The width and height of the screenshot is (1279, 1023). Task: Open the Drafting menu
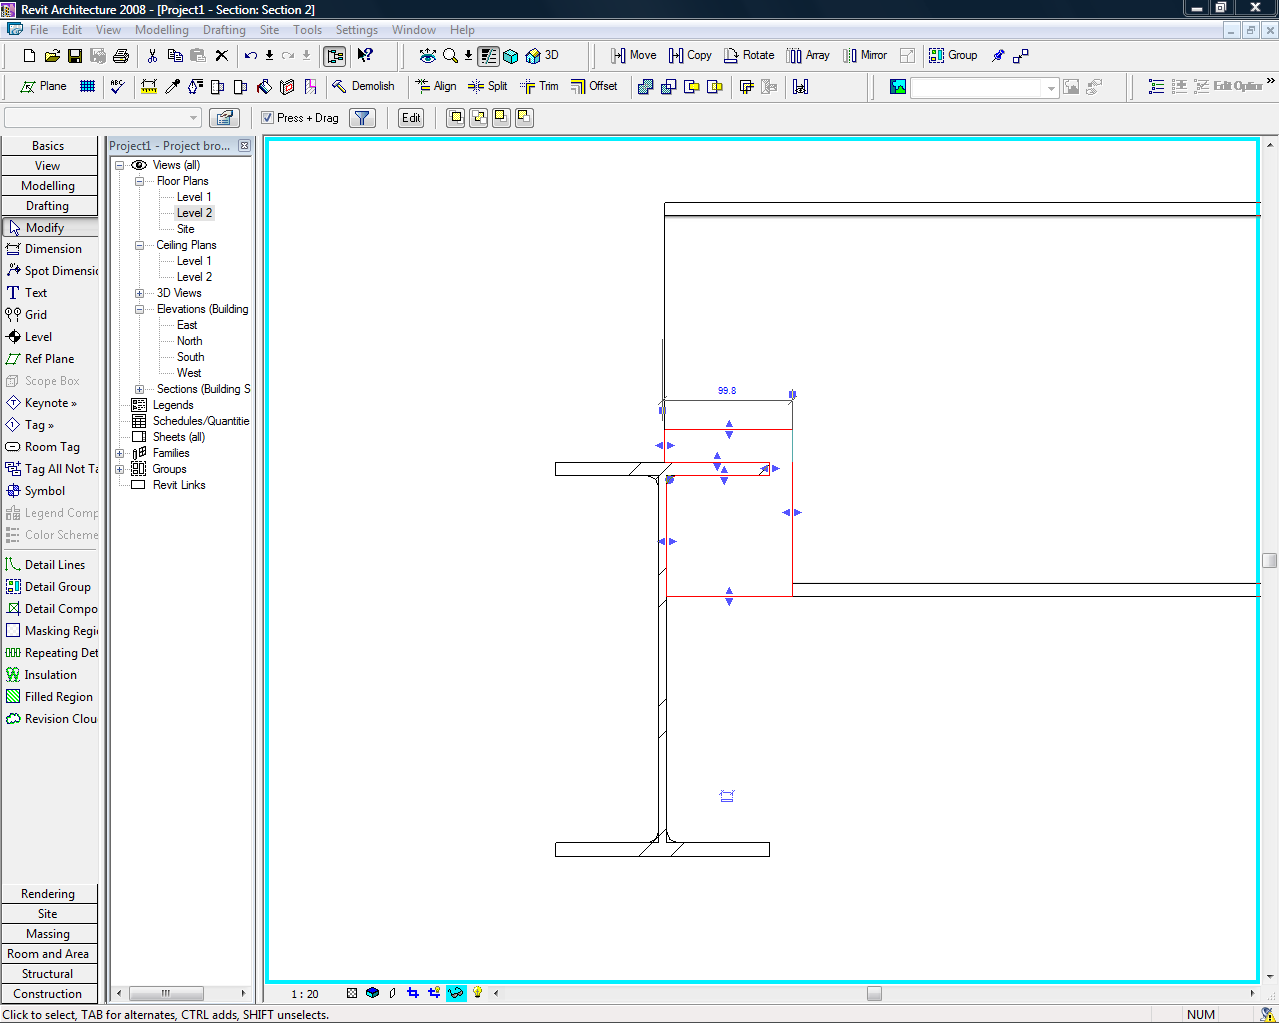point(224,30)
